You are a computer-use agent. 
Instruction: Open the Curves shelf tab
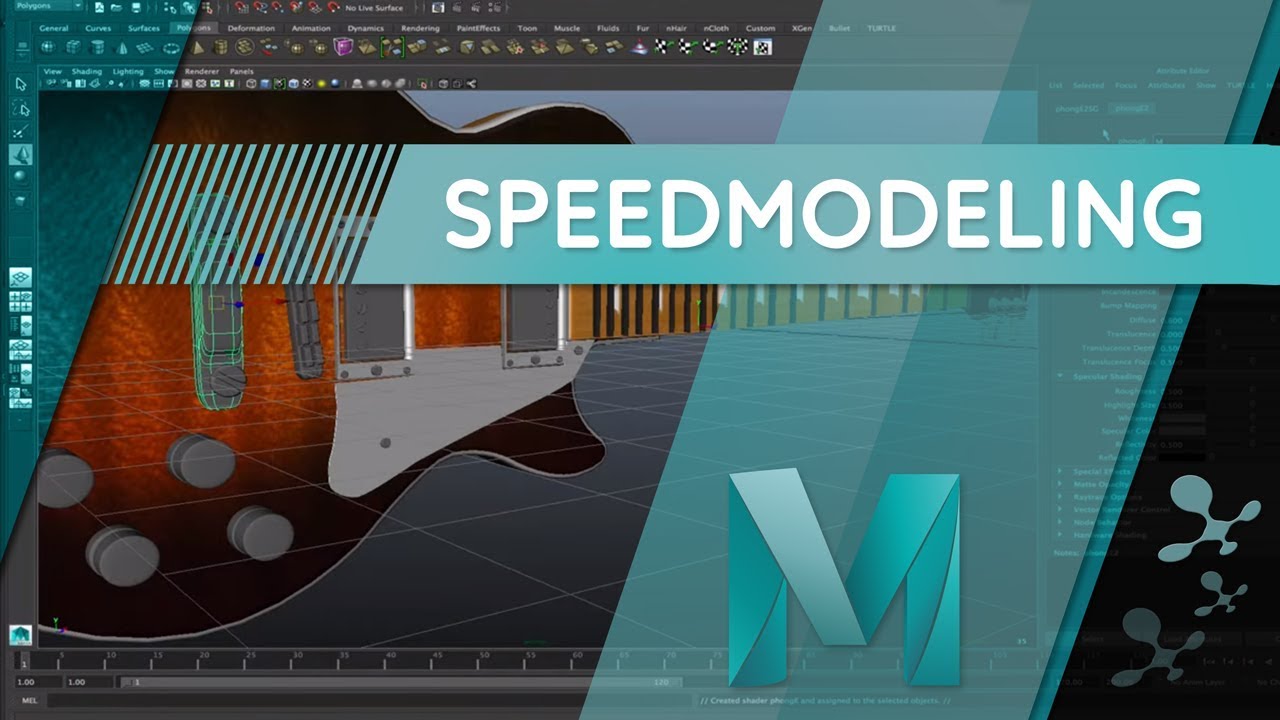(98, 28)
